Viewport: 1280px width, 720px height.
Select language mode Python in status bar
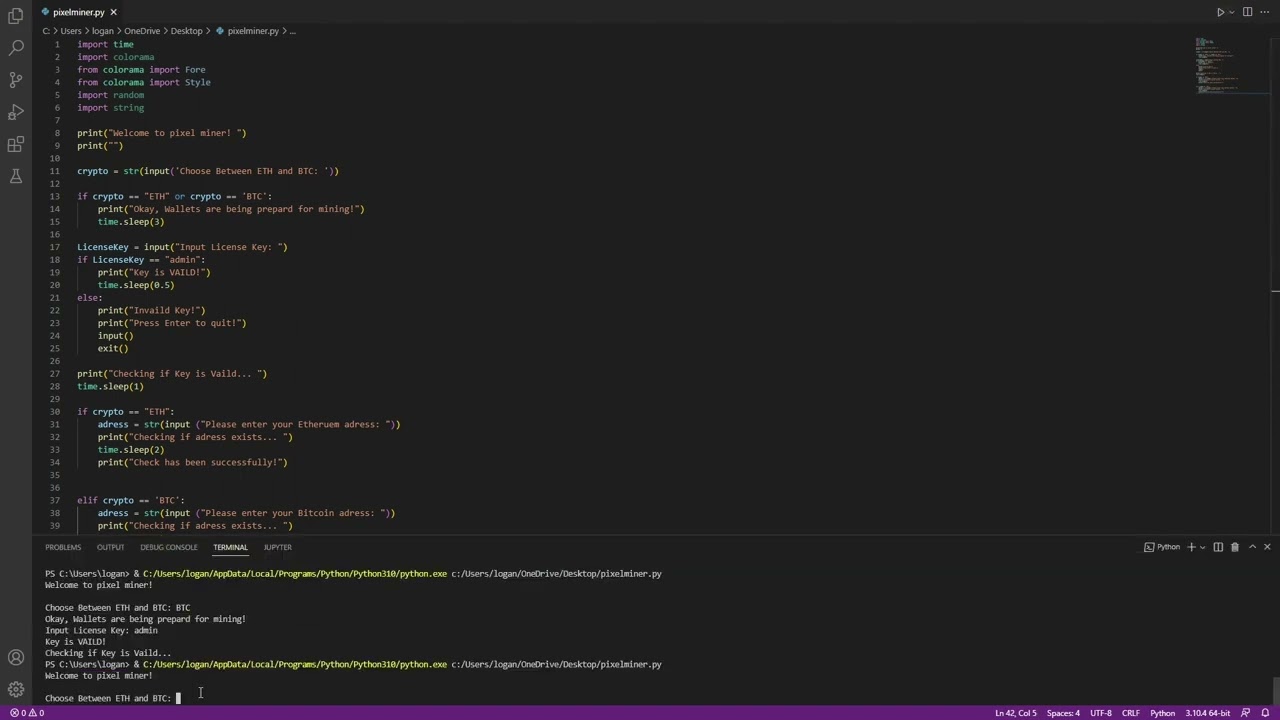pos(1162,713)
